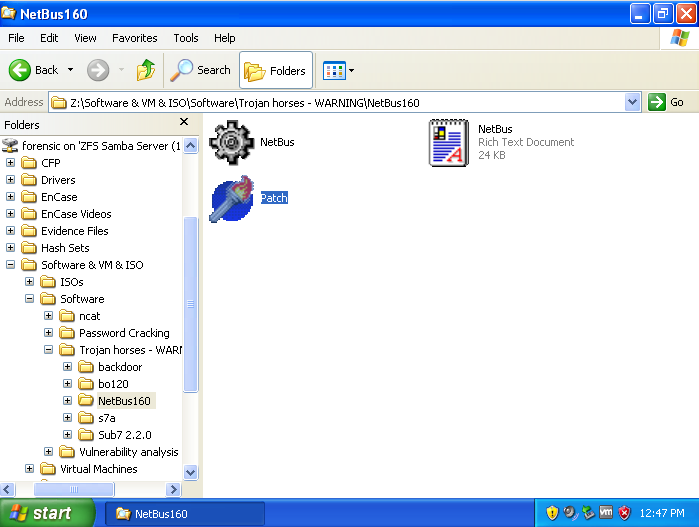The width and height of the screenshot is (699, 527).
Task: Expand the bo120 folder
Action: 67,383
